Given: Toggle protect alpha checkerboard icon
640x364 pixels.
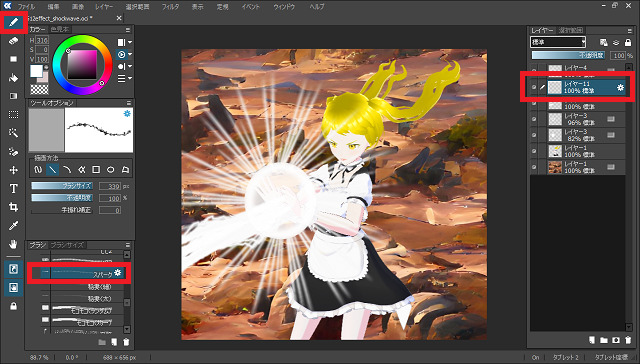Looking at the screenshot, I should click(604, 42).
